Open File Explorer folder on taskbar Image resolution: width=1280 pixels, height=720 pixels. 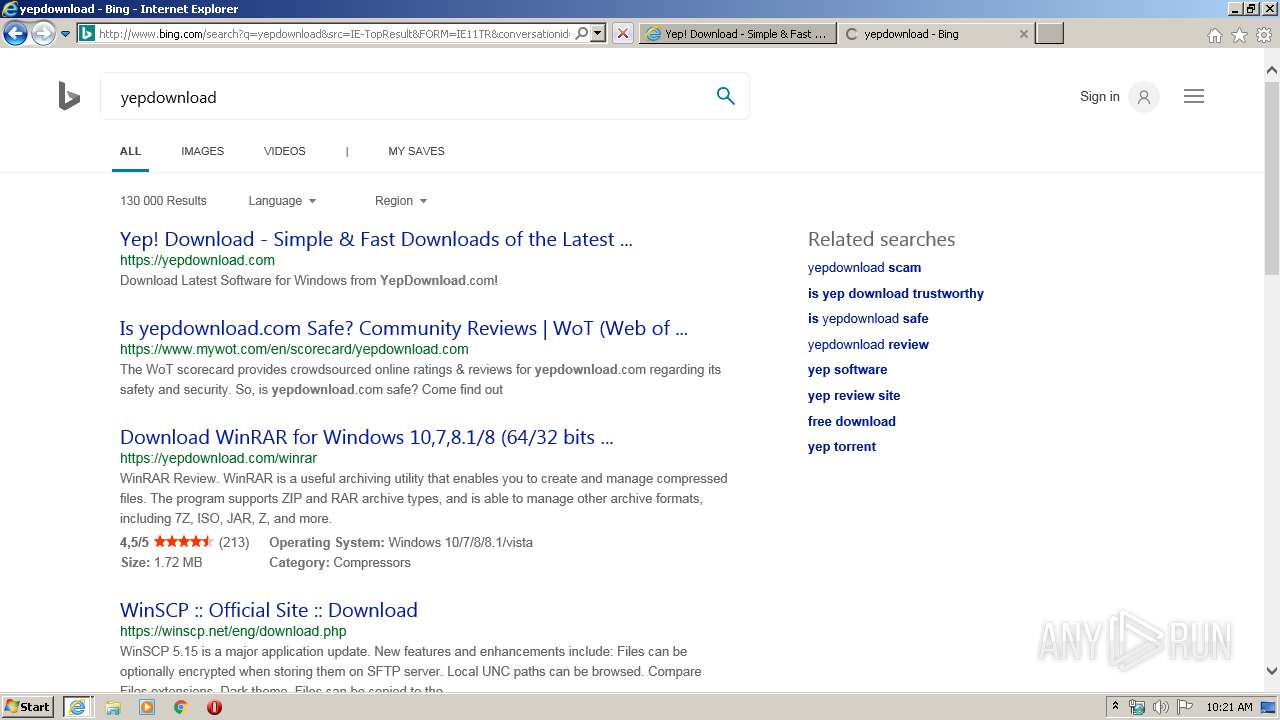coord(113,707)
